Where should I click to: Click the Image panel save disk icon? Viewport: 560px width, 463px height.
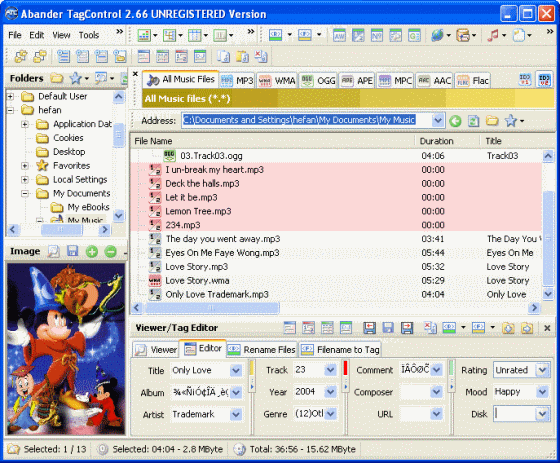[72, 251]
